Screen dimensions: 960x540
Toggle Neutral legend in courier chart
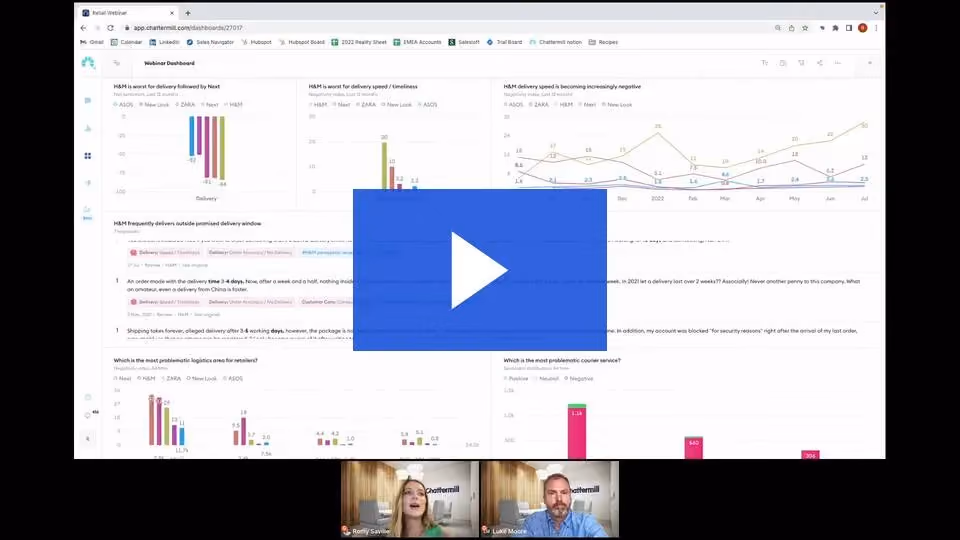(546, 378)
